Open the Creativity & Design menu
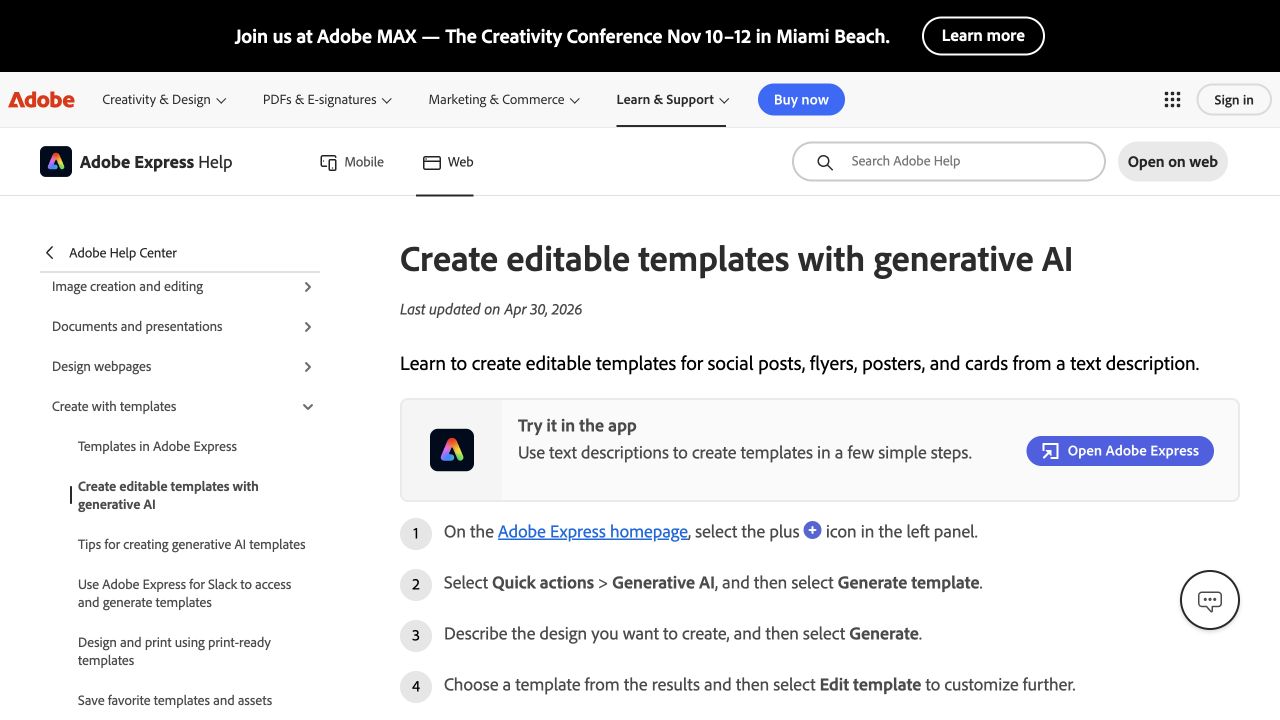Screen dimensions: 1280x720 pyautogui.click(x=164, y=100)
